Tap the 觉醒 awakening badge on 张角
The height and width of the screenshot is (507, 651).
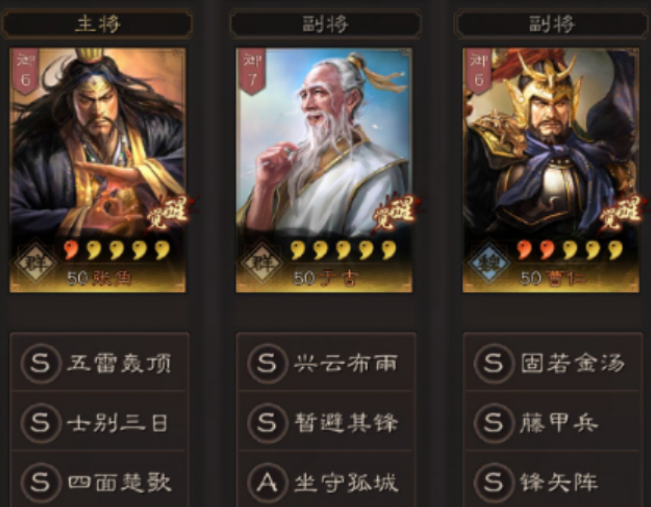click(169, 213)
